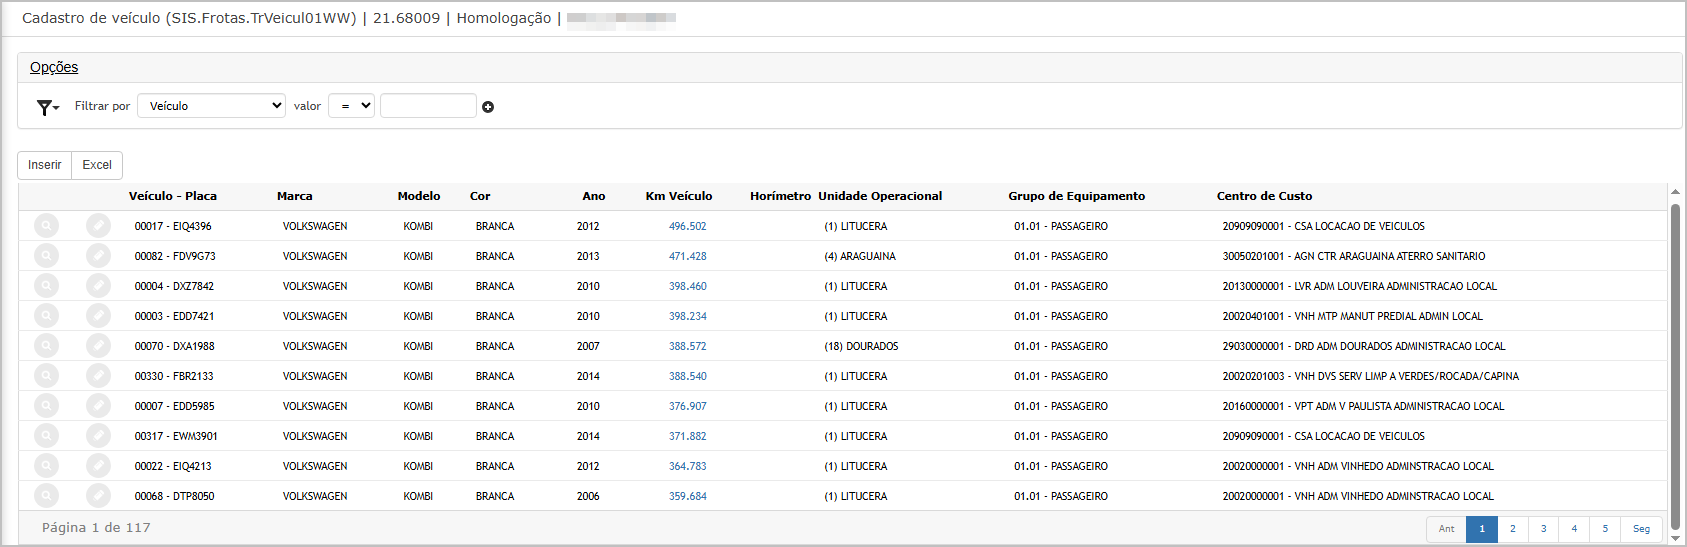
Task: Open the filter funnel icon menu
Action: pos(47,107)
